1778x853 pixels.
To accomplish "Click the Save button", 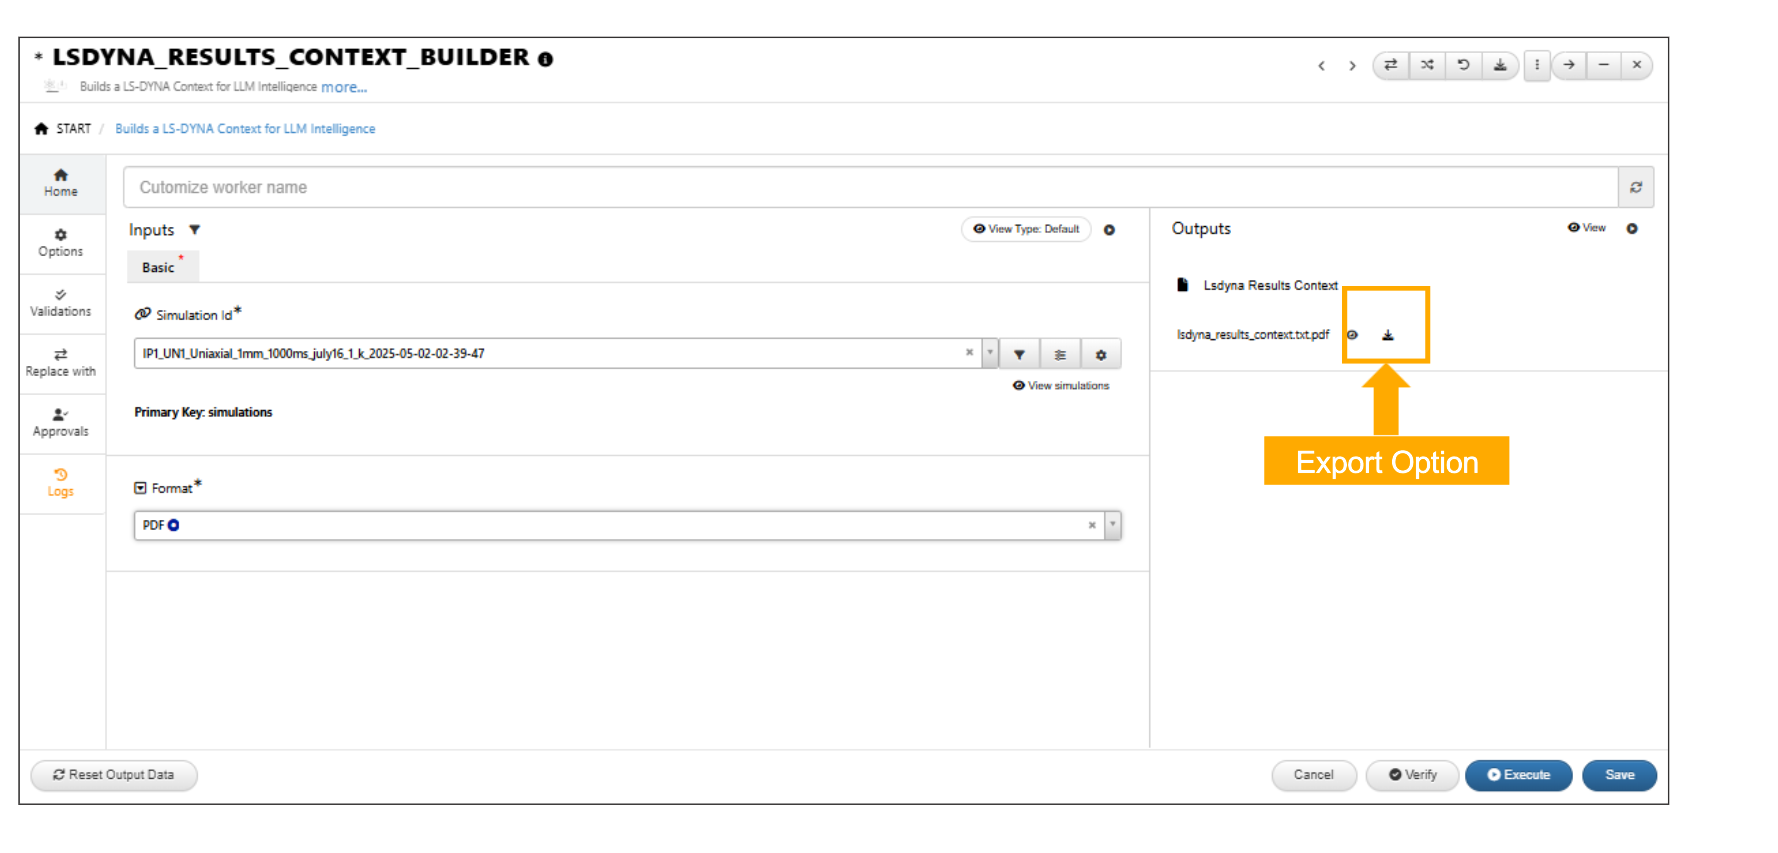I will pyautogui.click(x=1619, y=775).
